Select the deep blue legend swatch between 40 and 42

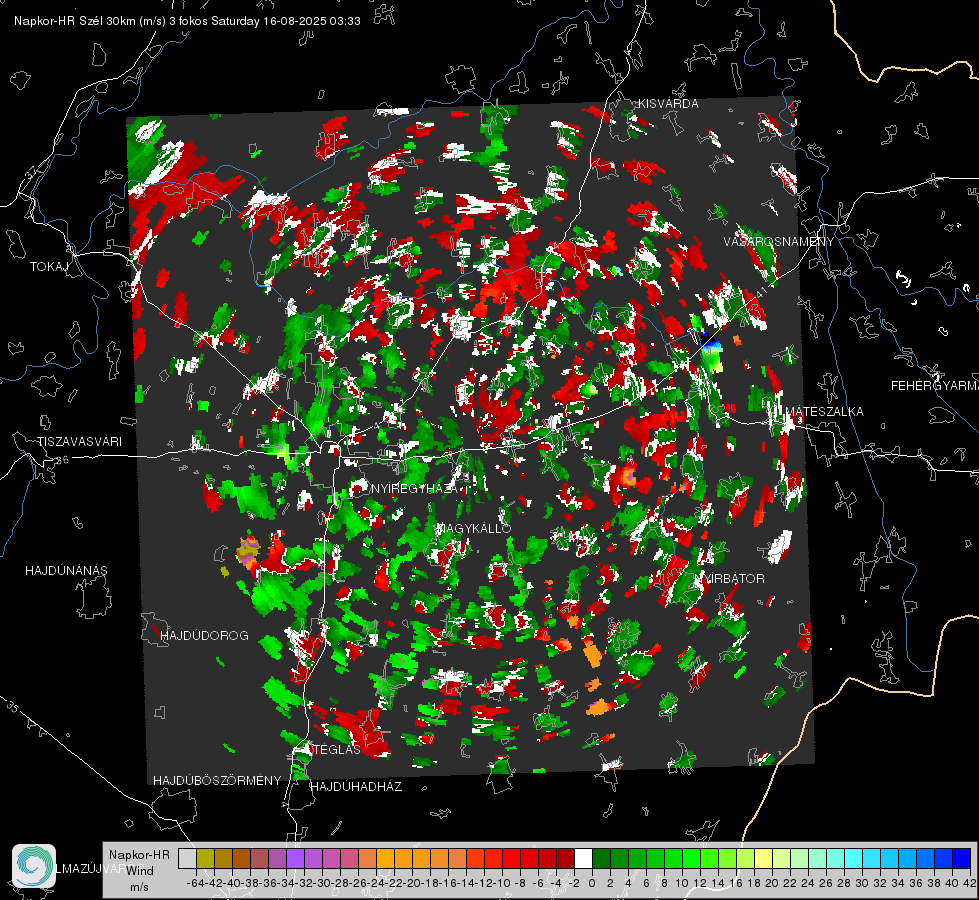(x=962, y=859)
